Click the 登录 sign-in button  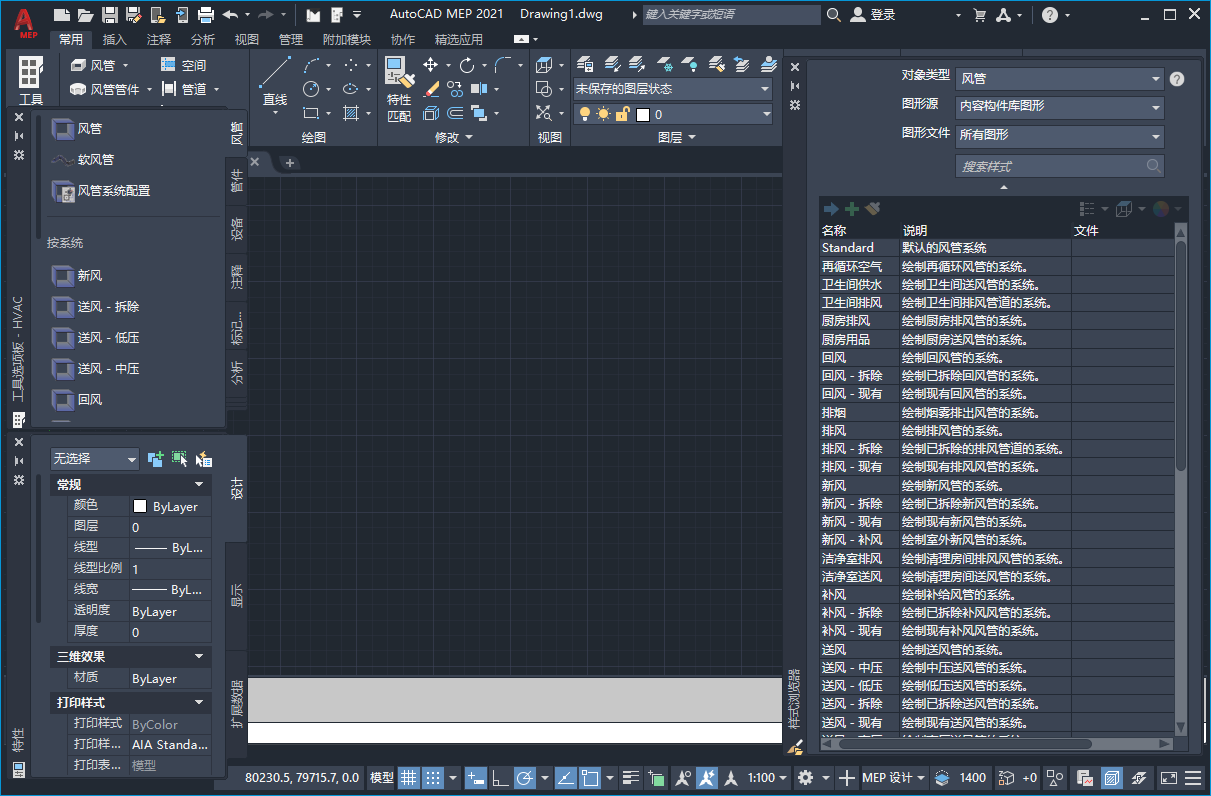(x=873, y=15)
